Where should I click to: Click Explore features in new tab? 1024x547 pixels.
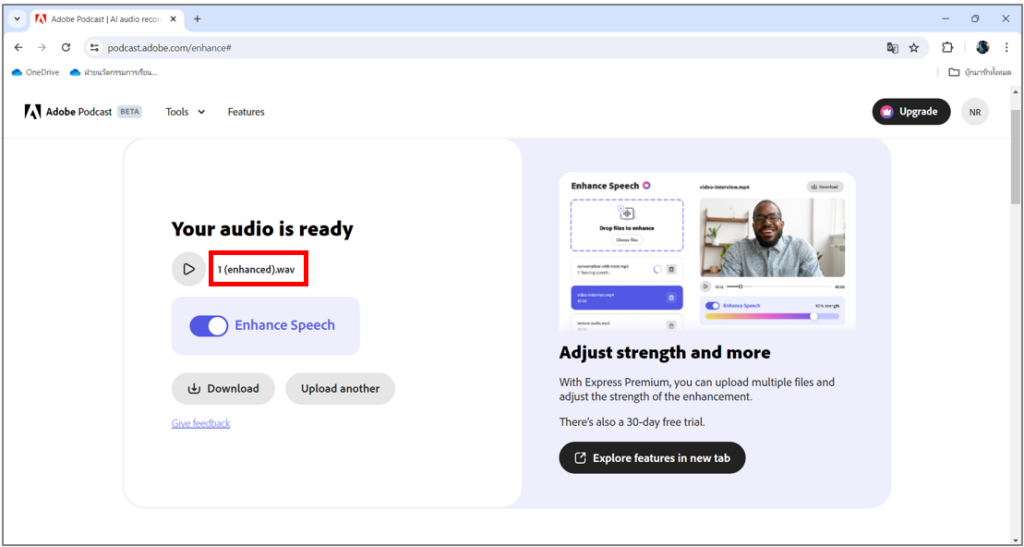(x=652, y=458)
